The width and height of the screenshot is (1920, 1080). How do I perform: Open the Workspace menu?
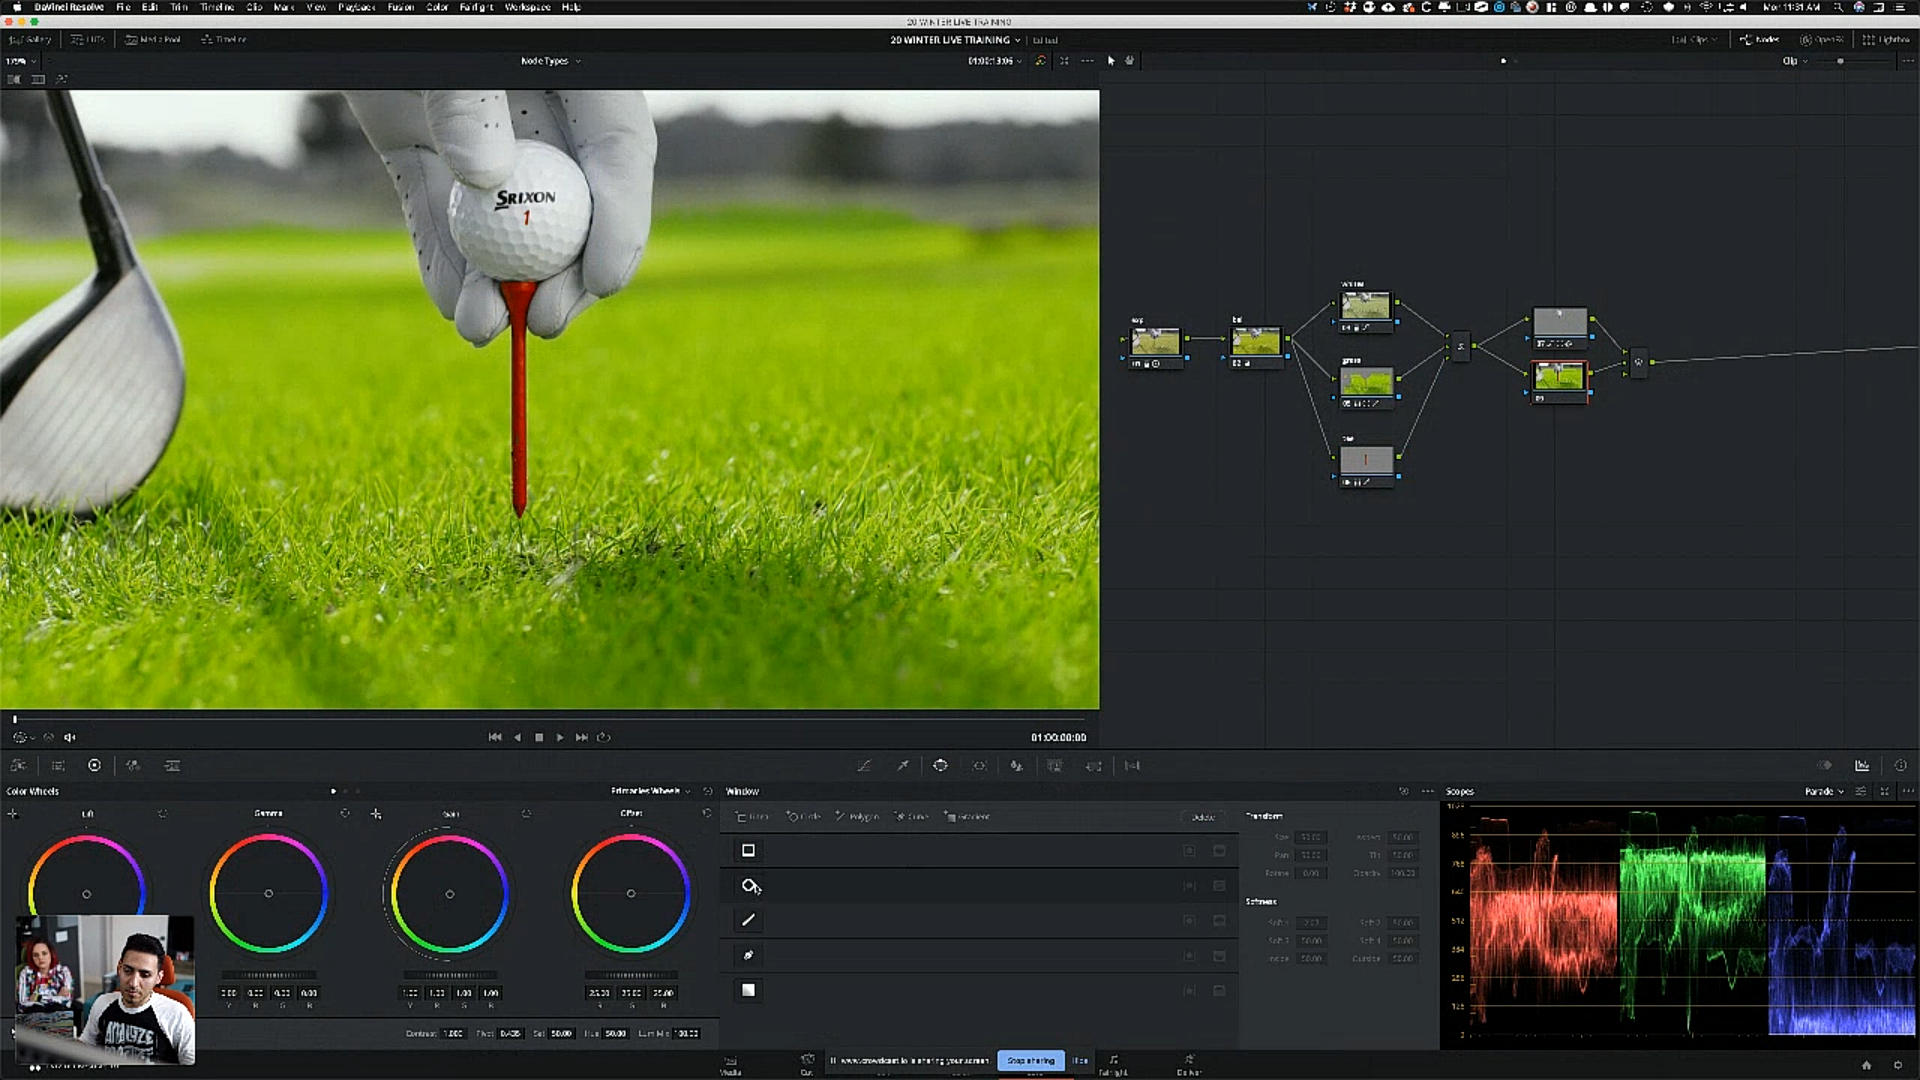click(x=527, y=7)
